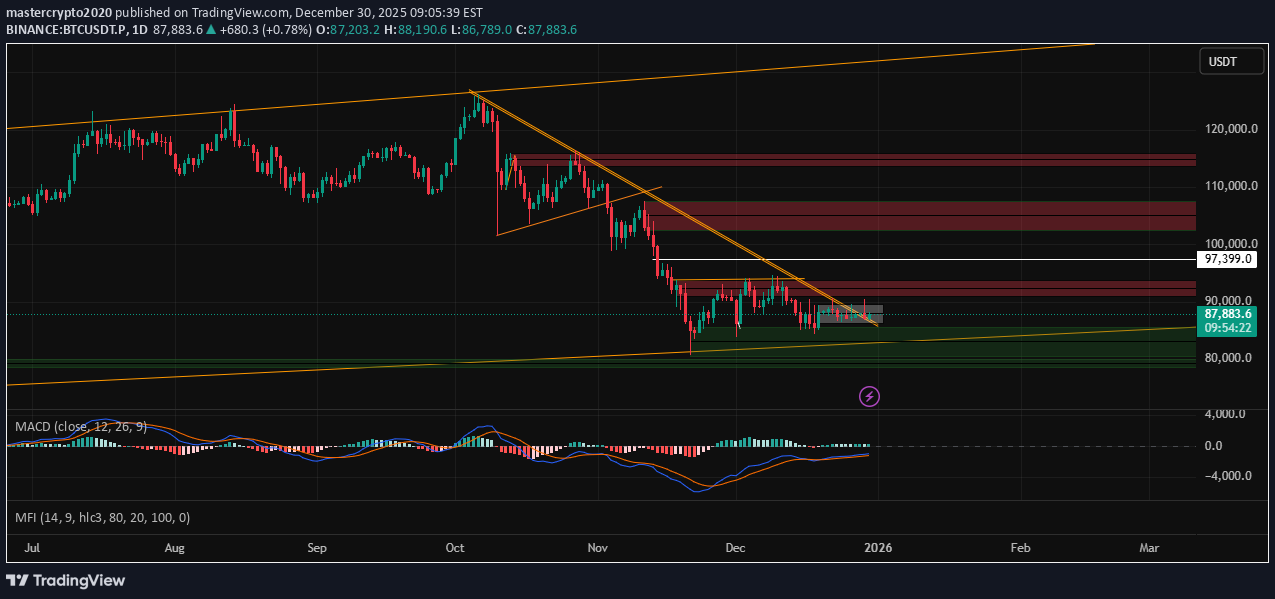This screenshot has width=1275, height=599.
Task: Select the 97,399.0 price level label
Action: point(1227,259)
